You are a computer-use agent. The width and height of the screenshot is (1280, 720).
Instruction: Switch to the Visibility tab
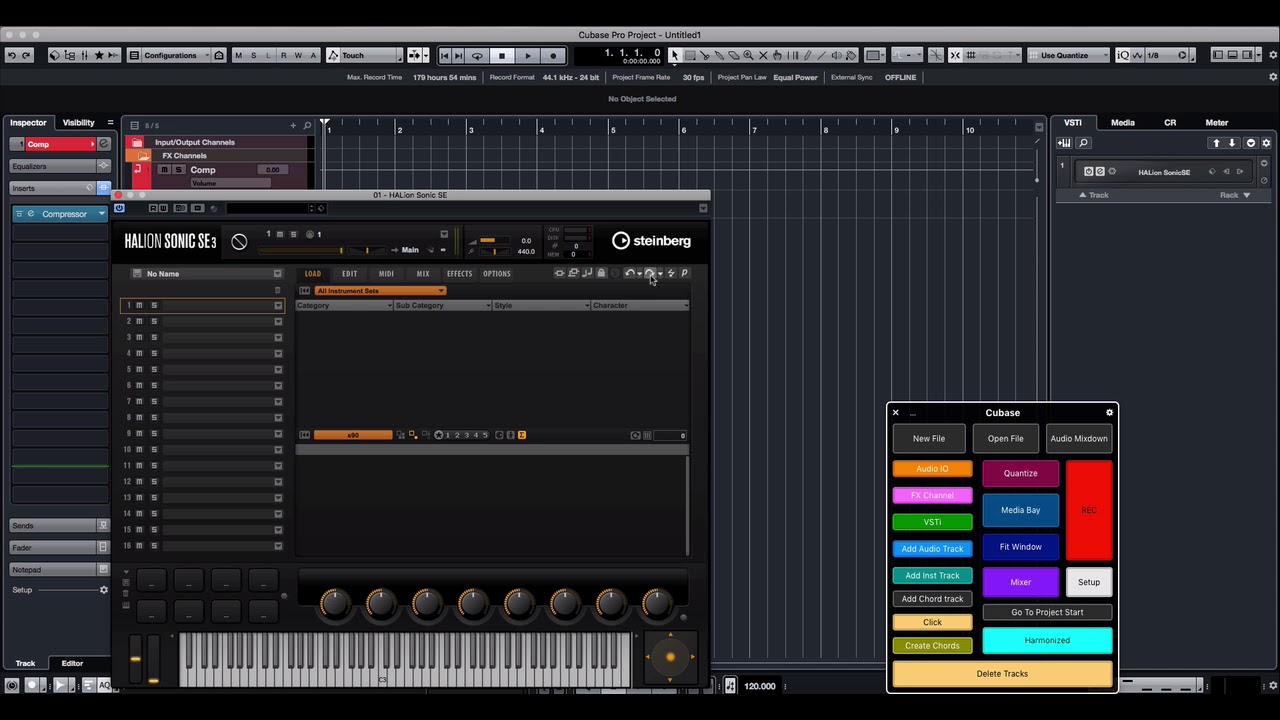[78, 122]
